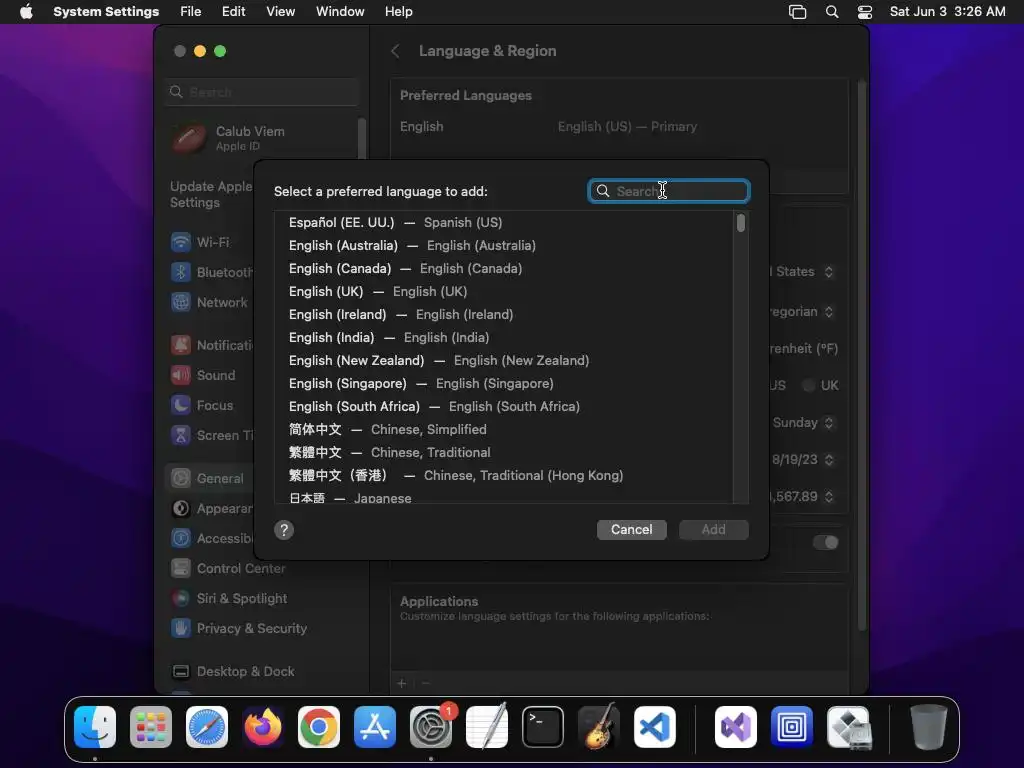Screen dimensions: 1024x768
Task: Click the Network globe icon in sidebar
Action: [x=181, y=302]
